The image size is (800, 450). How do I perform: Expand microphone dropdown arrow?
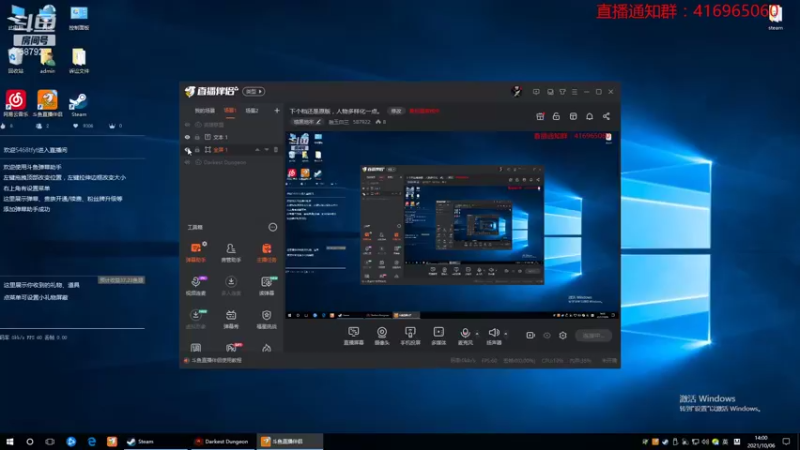tap(477, 334)
